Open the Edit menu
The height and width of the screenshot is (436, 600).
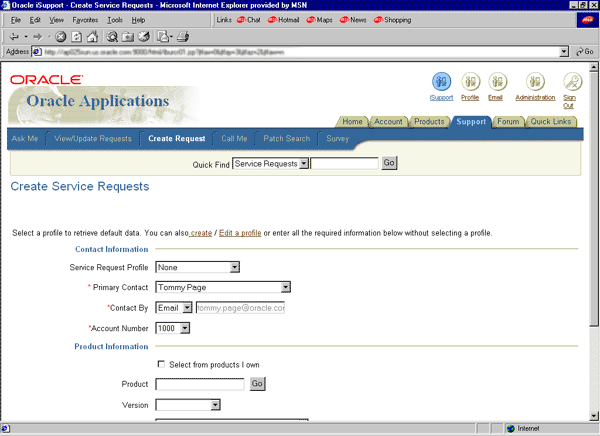(x=35, y=20)
